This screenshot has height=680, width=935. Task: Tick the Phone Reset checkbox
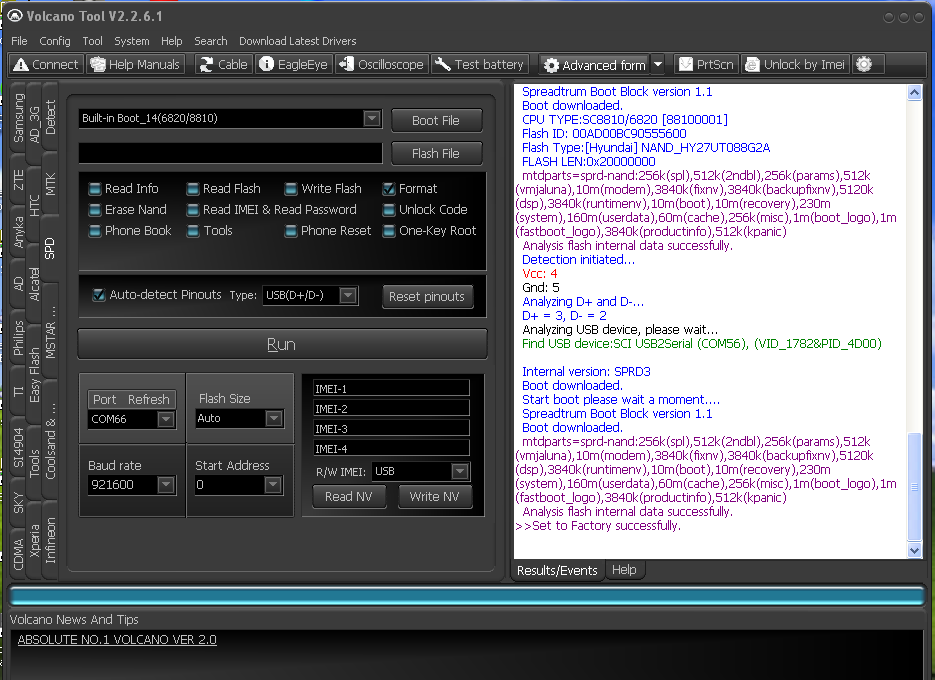coord(291,231)
